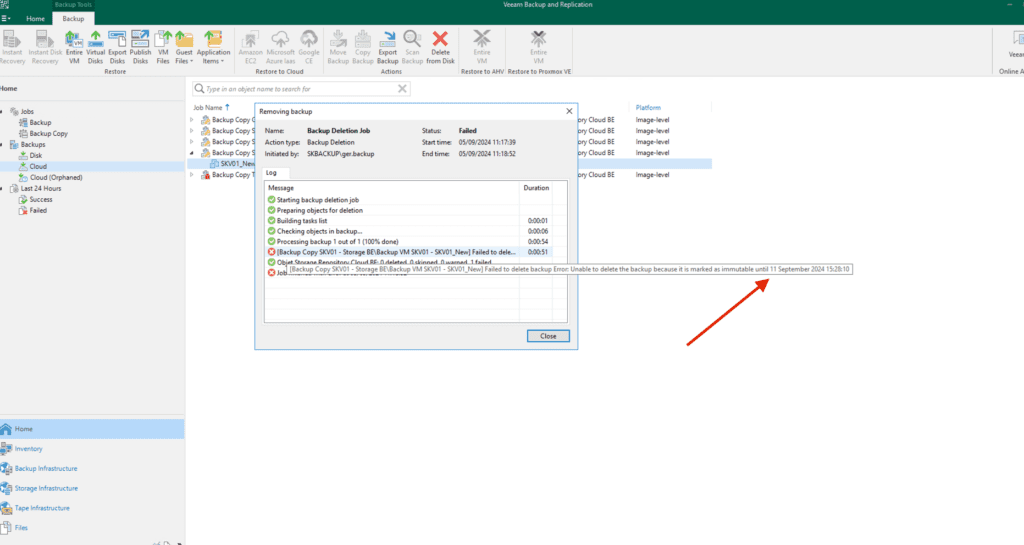The height and width of the screenshot is (545, 1024).
Task: Click Delete from Disk ribbon icon
Action: click(x=440, y=47)
